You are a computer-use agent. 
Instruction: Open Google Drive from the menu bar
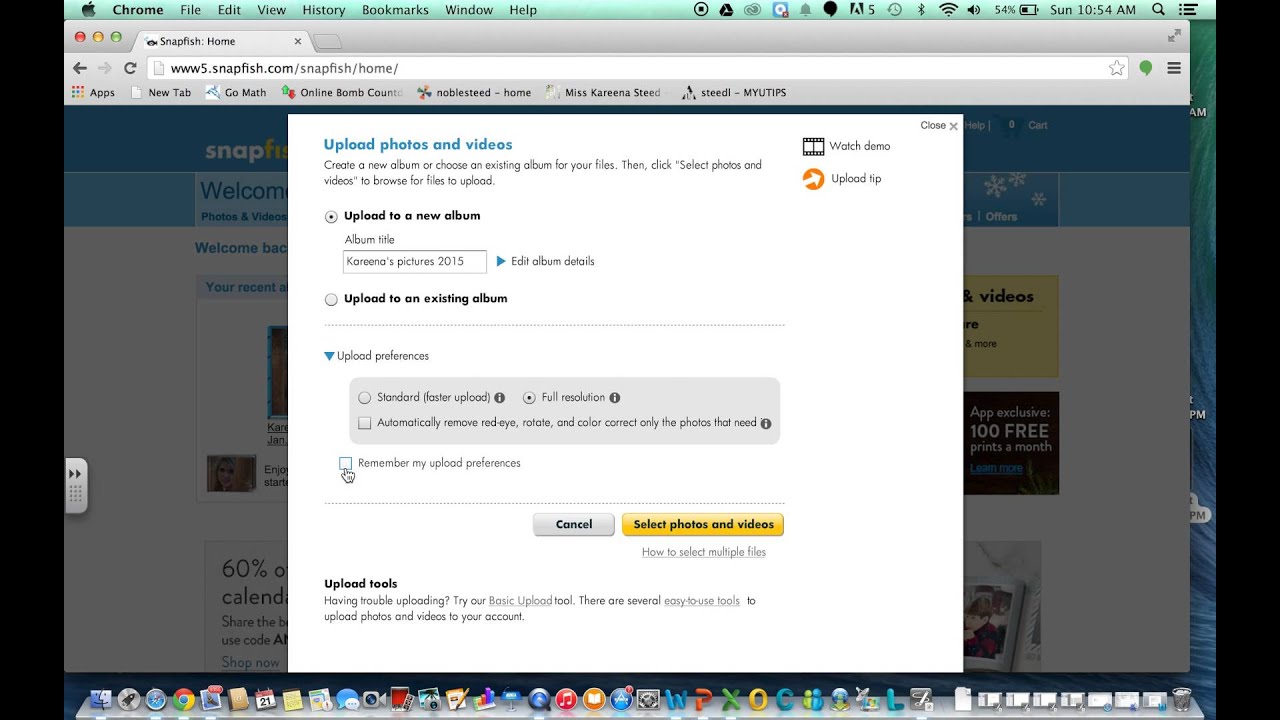tap(726, 10)
